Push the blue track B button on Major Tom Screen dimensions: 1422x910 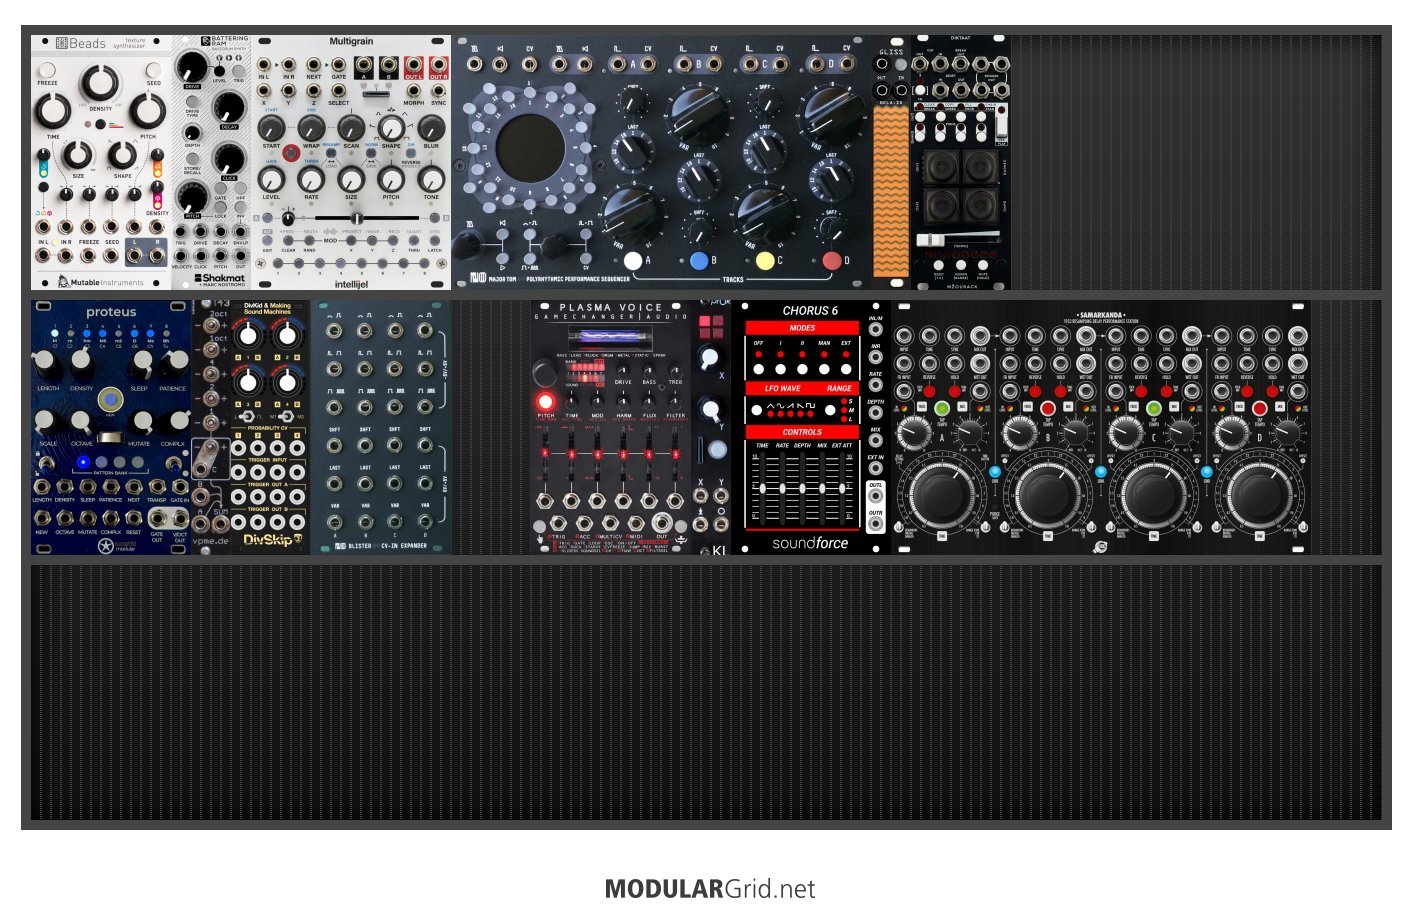[699, 261]
